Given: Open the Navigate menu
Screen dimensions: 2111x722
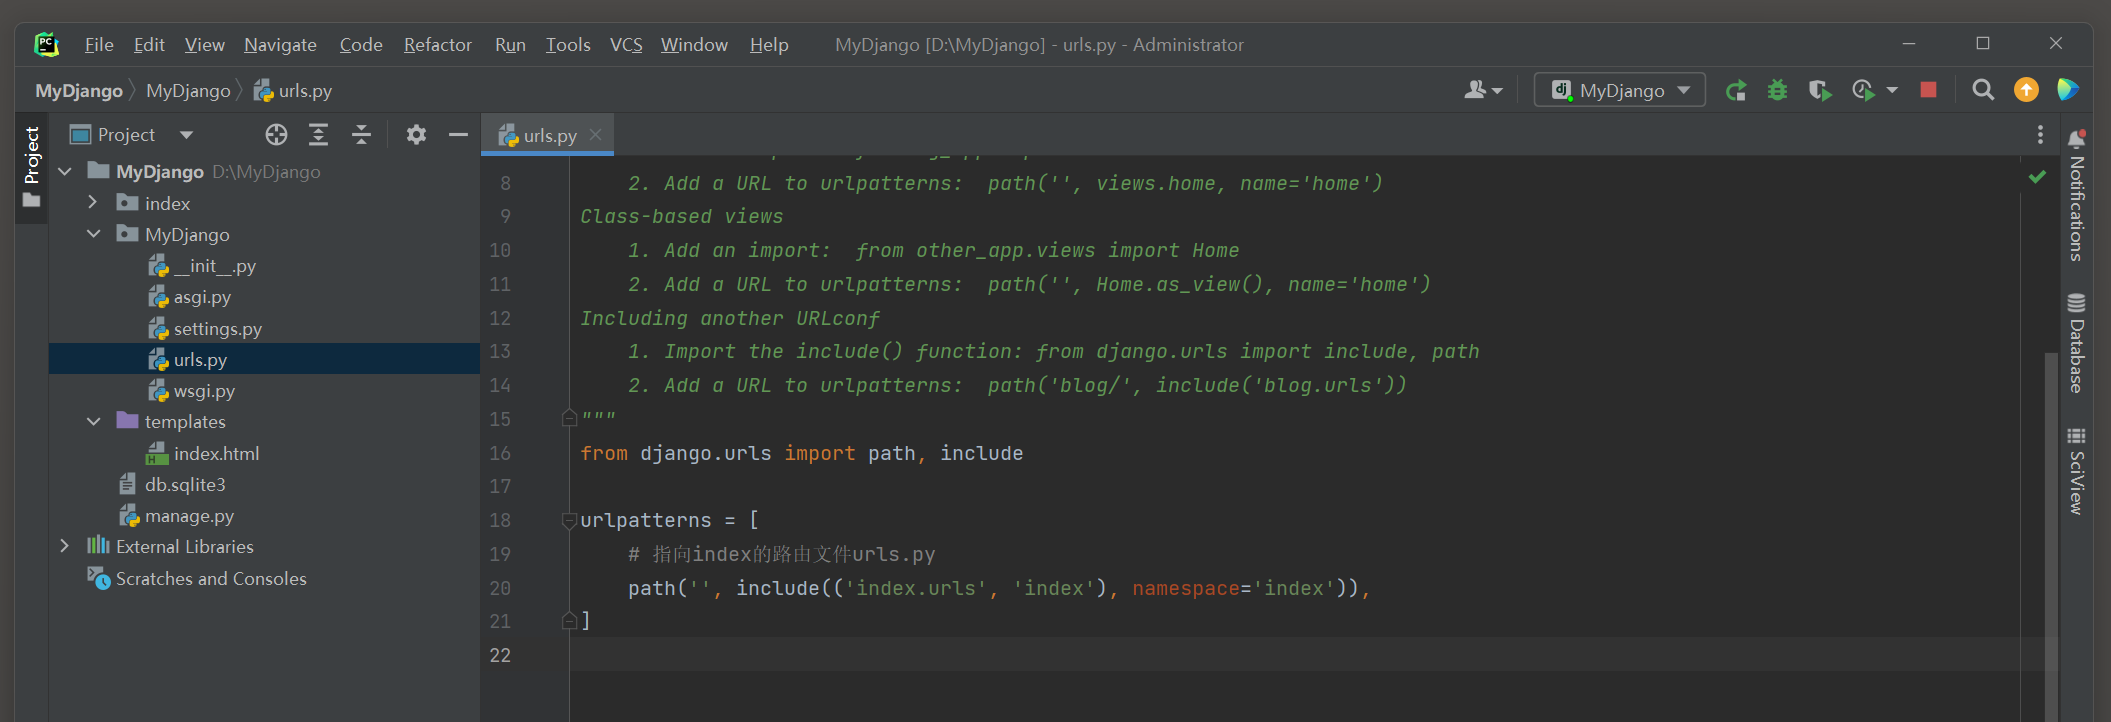Looking at the screenshot, I should click(x=280, y=45).
